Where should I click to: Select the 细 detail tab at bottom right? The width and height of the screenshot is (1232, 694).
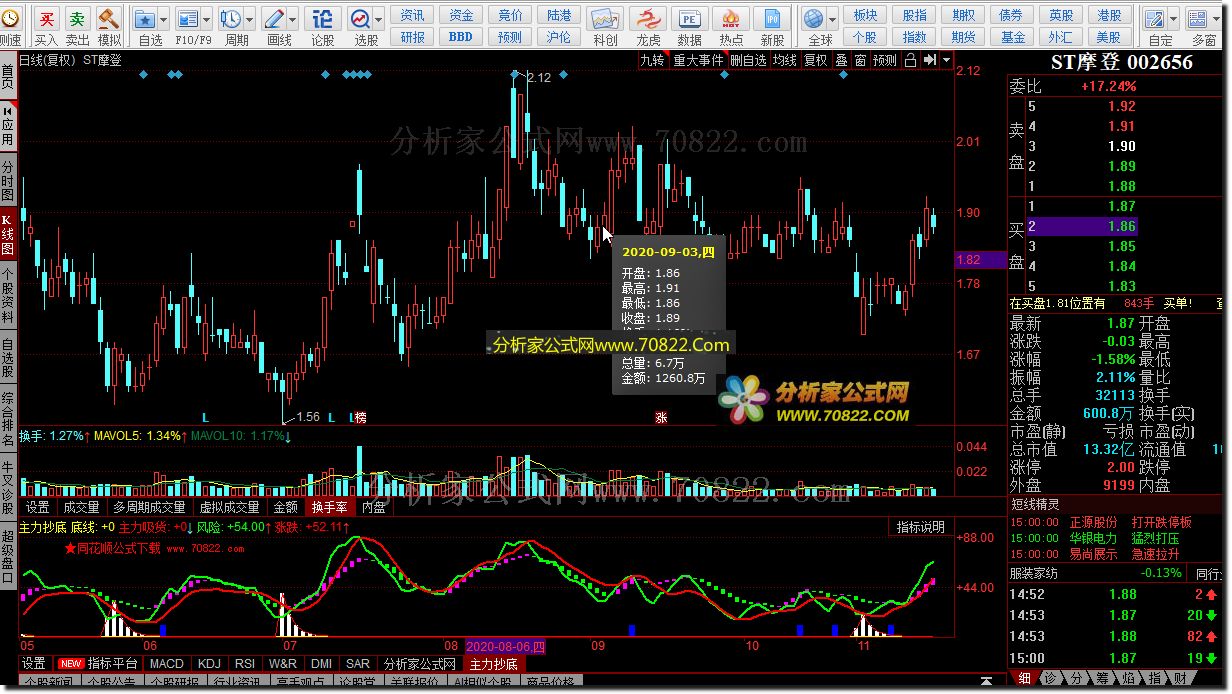point(1025,679)
